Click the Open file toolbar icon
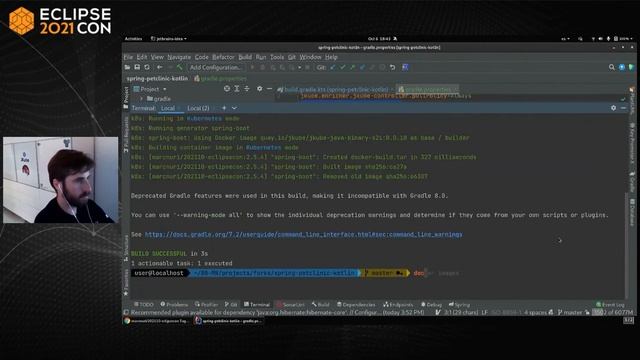 click(x=128, y=67)
